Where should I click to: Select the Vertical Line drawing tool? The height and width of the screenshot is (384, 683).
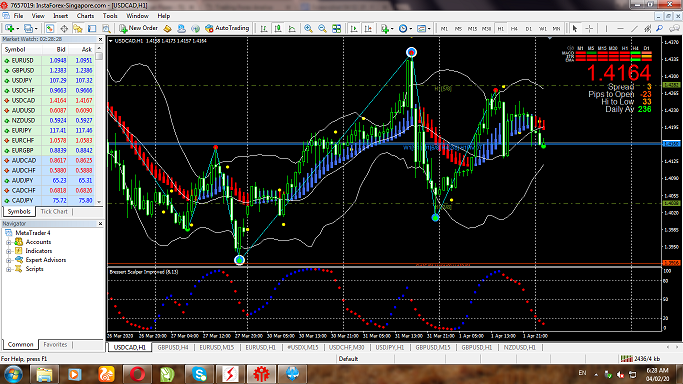606,28
